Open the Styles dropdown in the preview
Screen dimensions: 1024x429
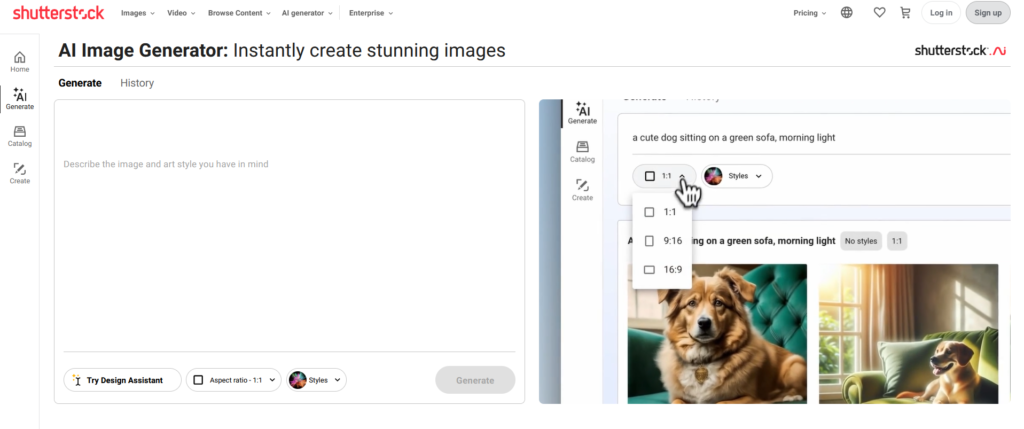pyautogui.click(x=737, y=176)
